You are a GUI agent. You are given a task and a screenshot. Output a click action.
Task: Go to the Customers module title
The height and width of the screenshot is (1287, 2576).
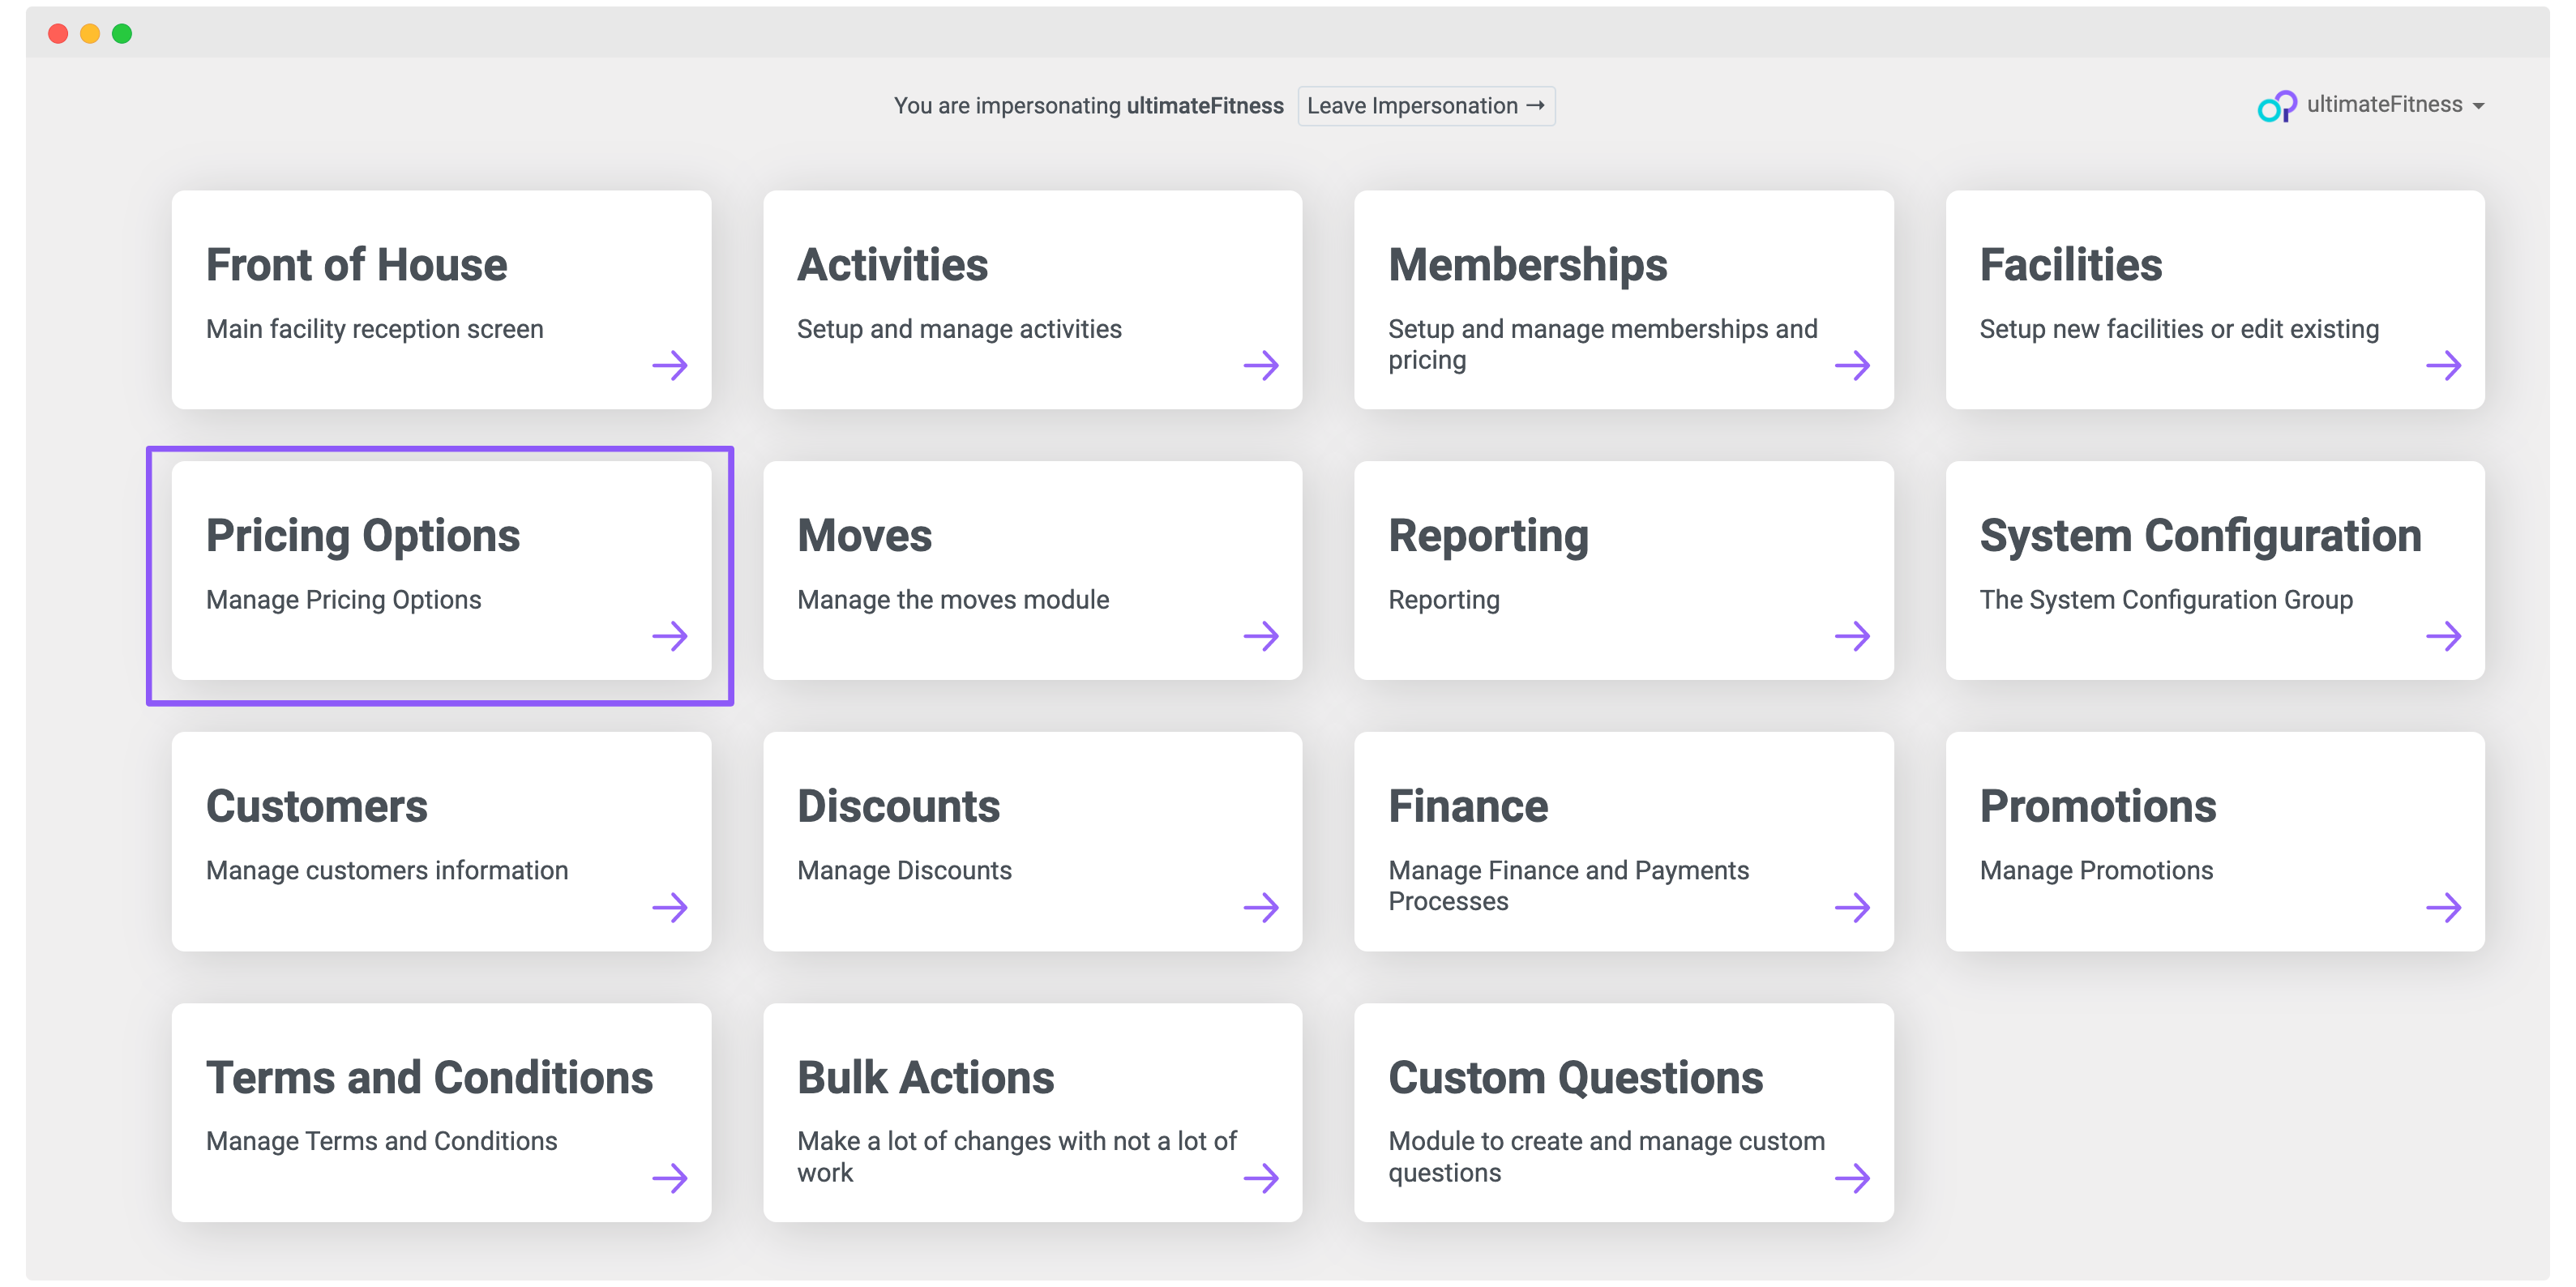(x=316, y=807)
